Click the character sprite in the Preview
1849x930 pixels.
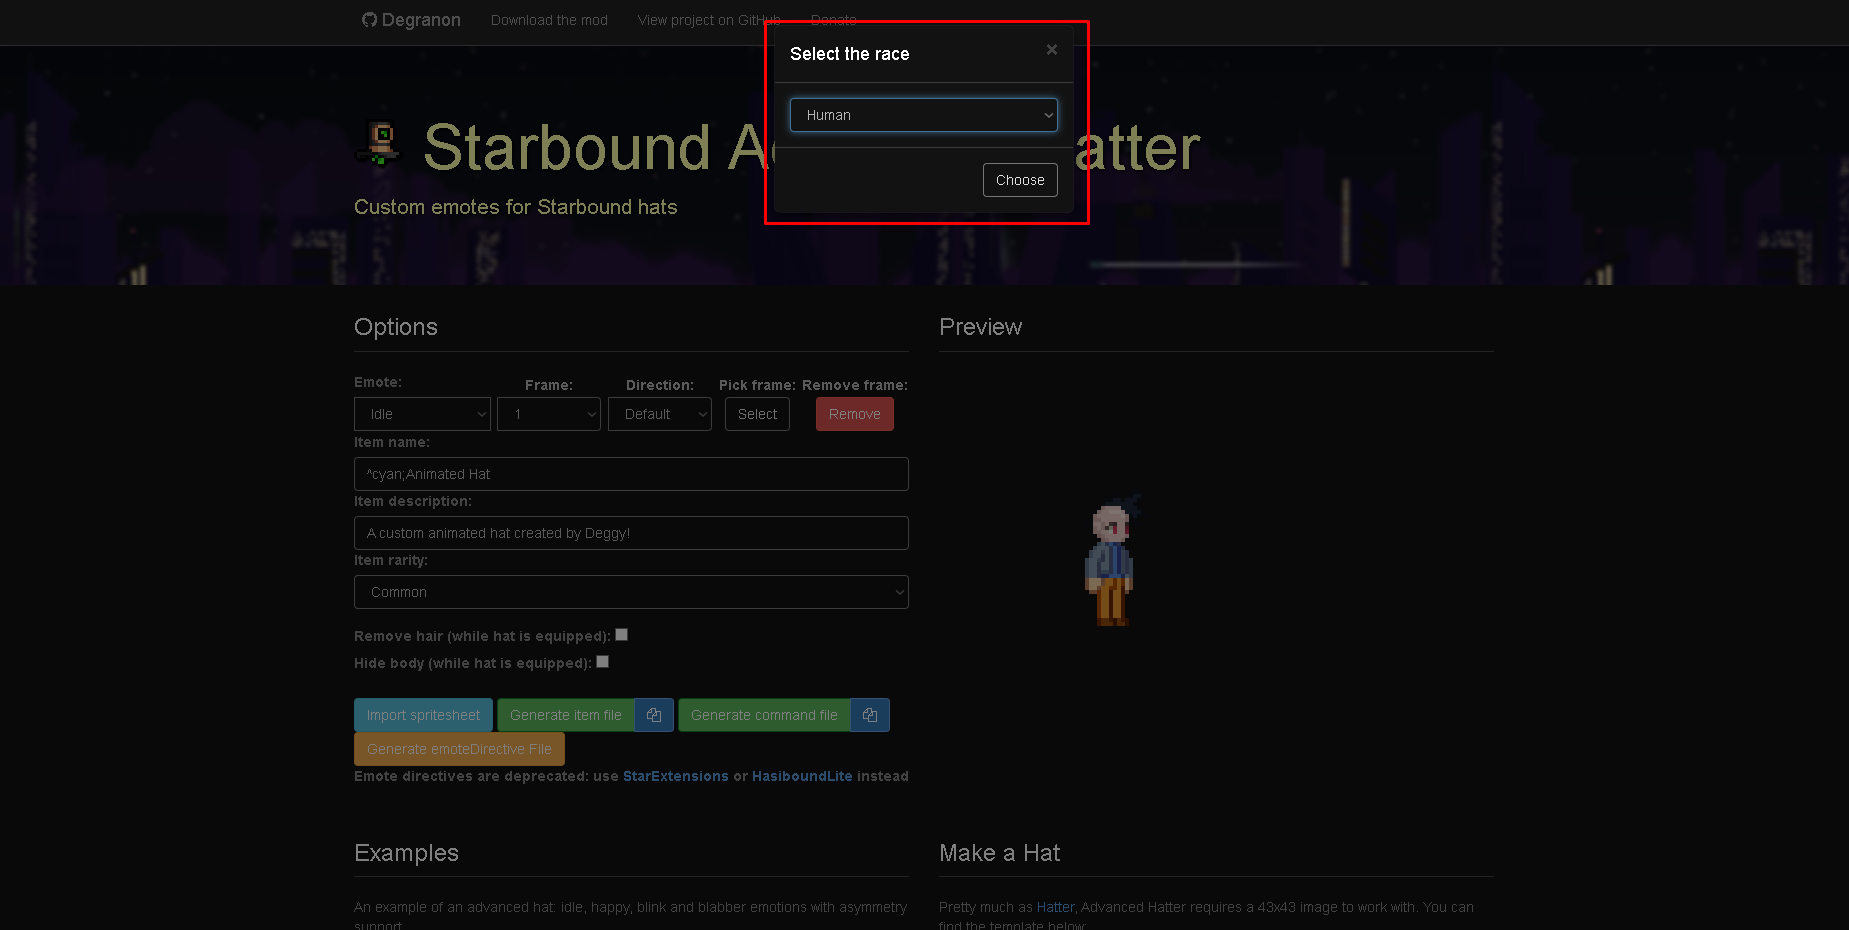coord(1112,561)
